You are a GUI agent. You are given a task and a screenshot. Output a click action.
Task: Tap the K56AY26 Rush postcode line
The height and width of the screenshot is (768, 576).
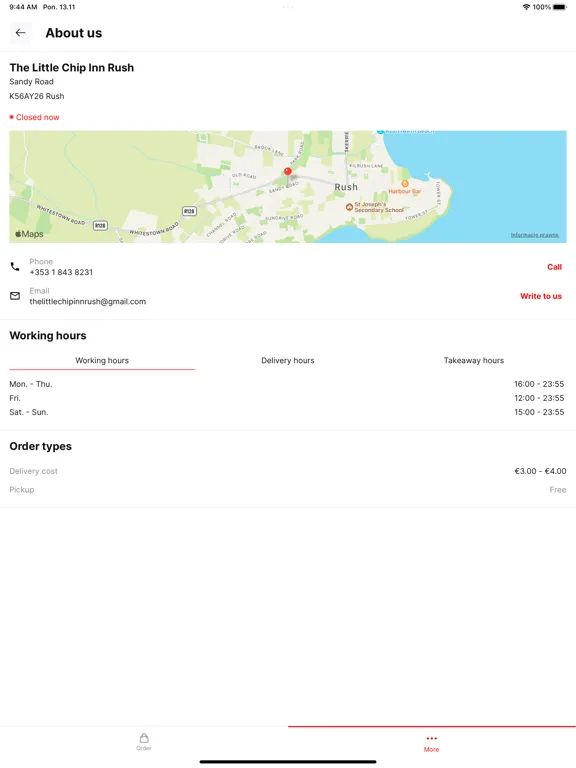(x=37, y=96)
